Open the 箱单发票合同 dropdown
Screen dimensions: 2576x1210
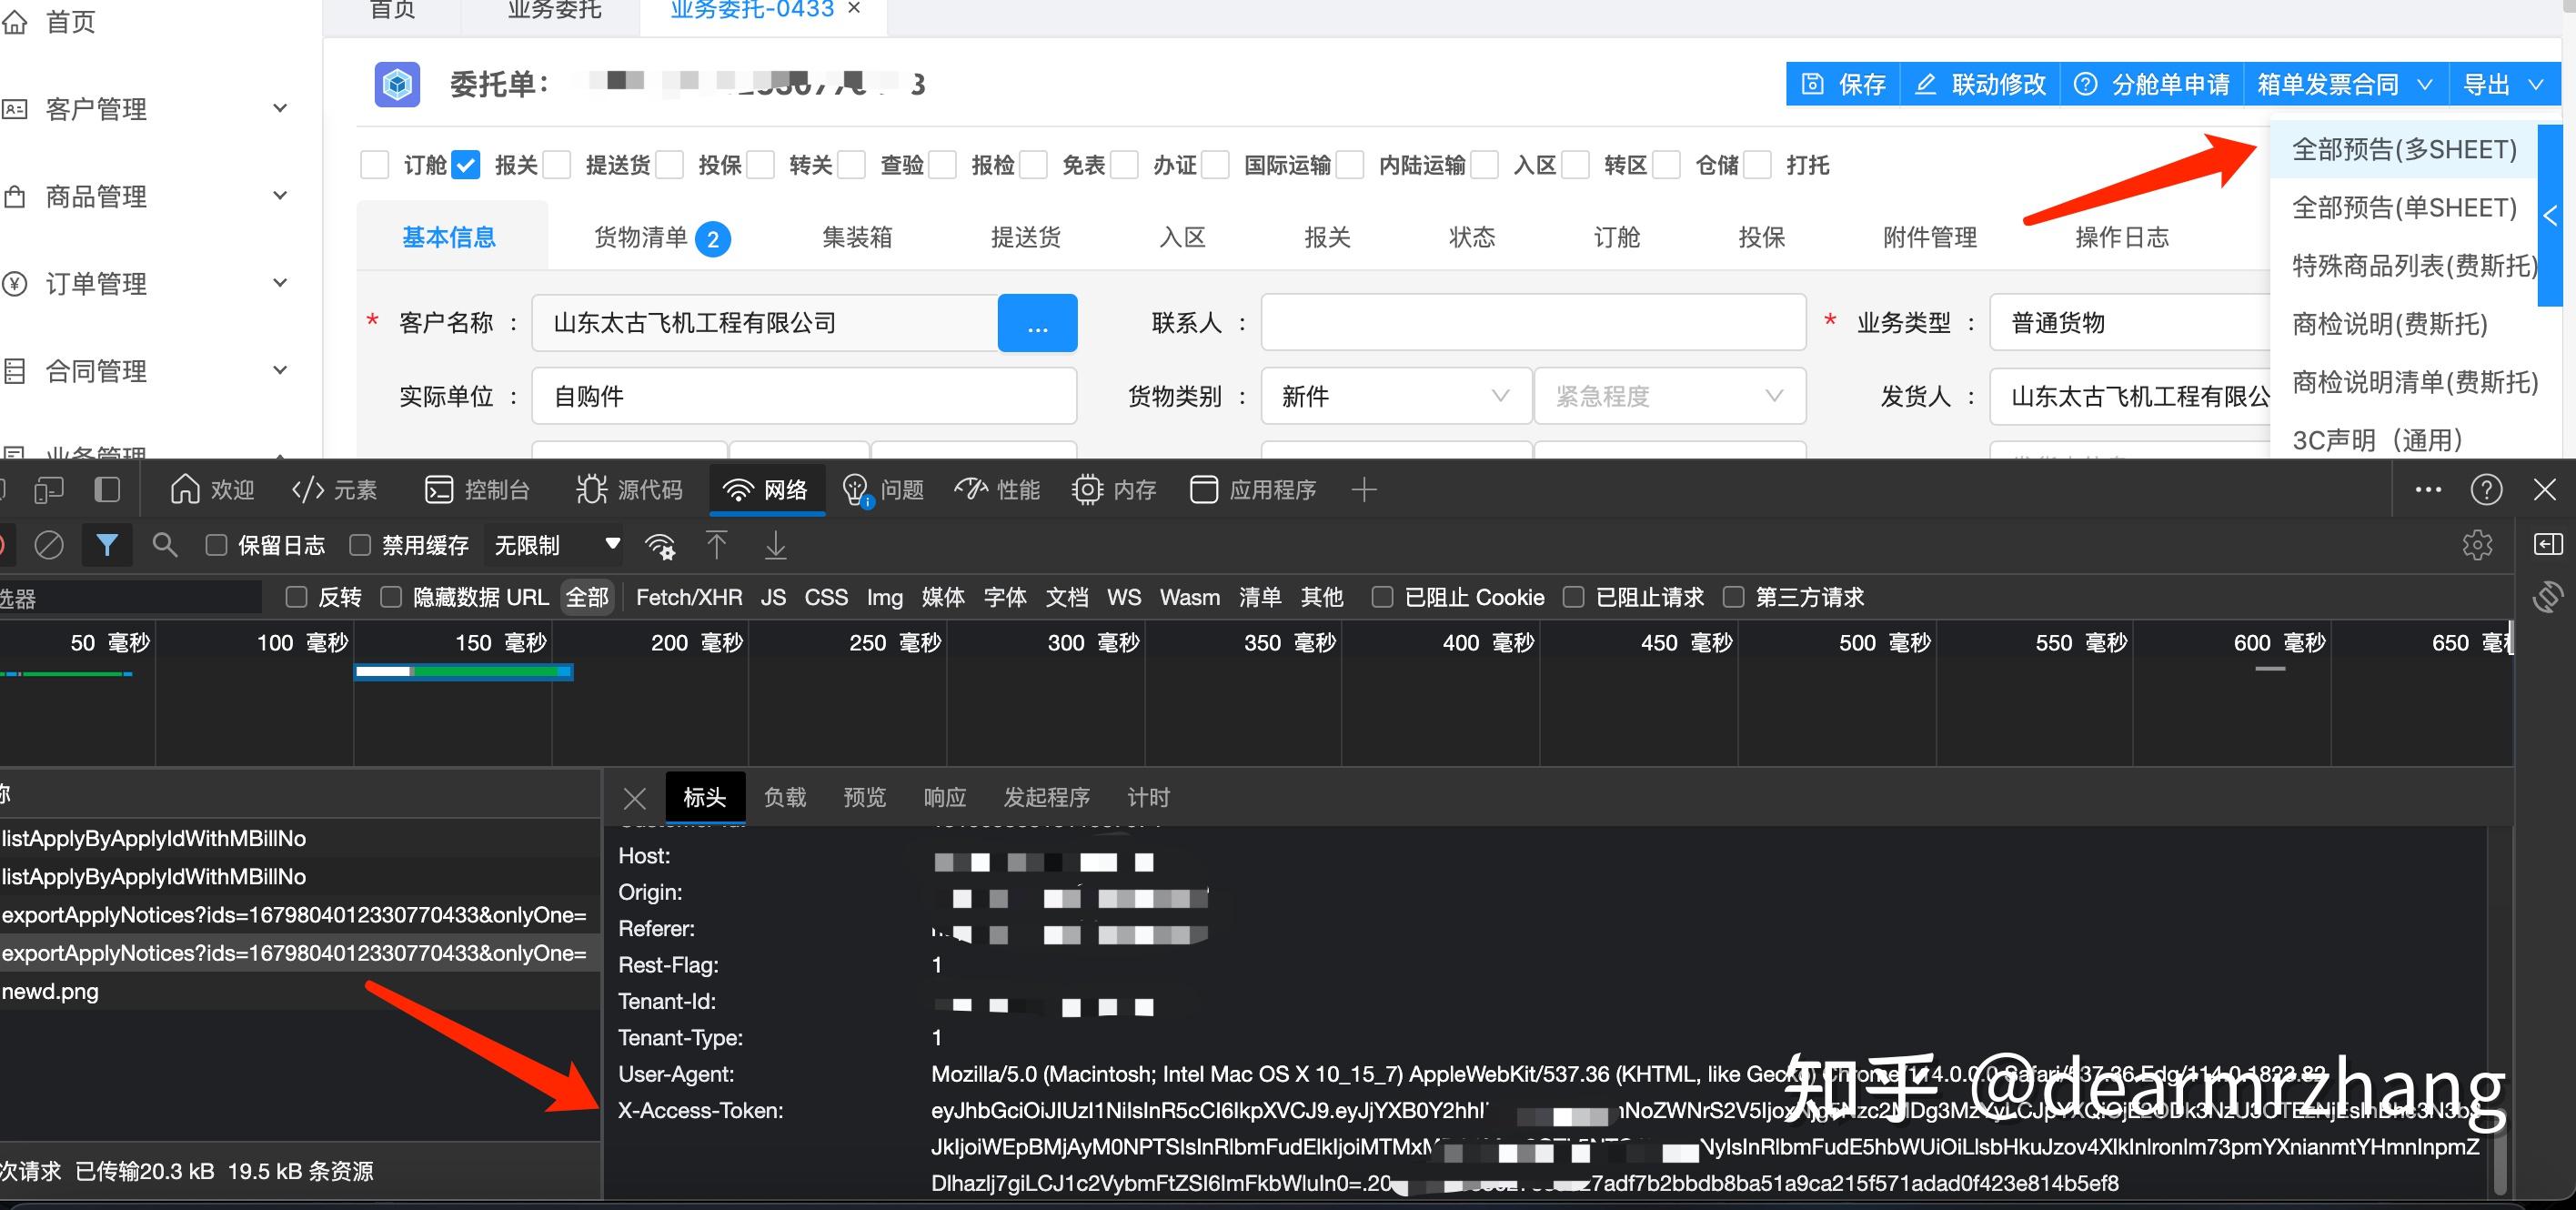(x=2345, y=85)
